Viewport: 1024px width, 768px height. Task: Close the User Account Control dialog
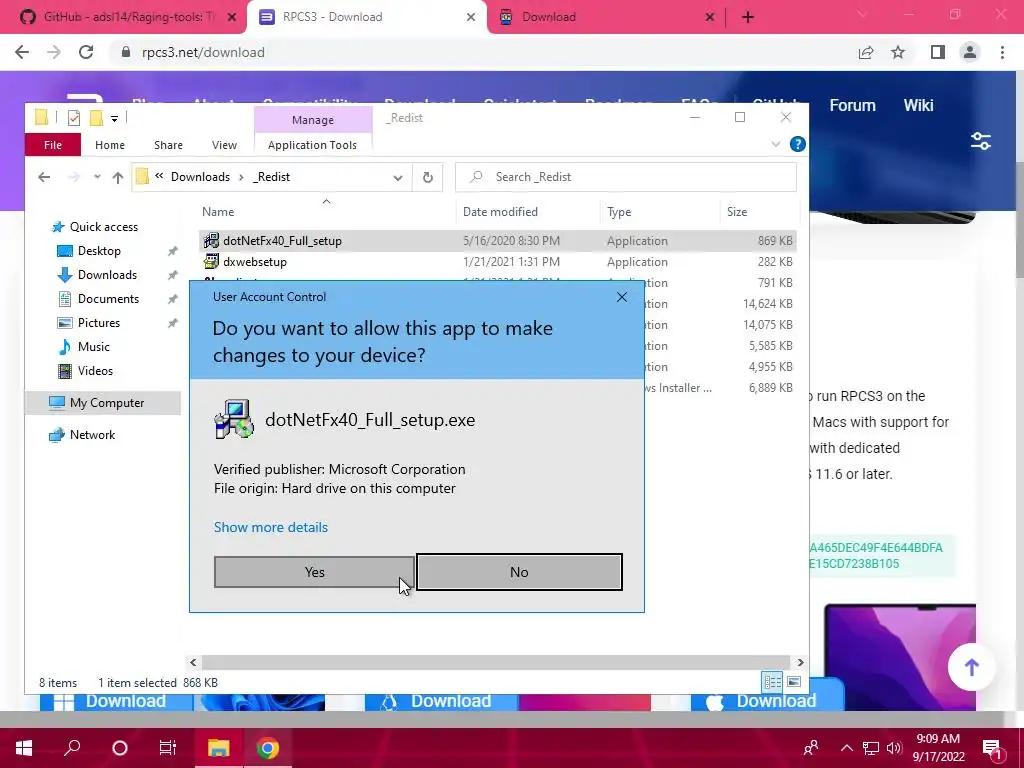pyautogui.click(x=622, y=297)
